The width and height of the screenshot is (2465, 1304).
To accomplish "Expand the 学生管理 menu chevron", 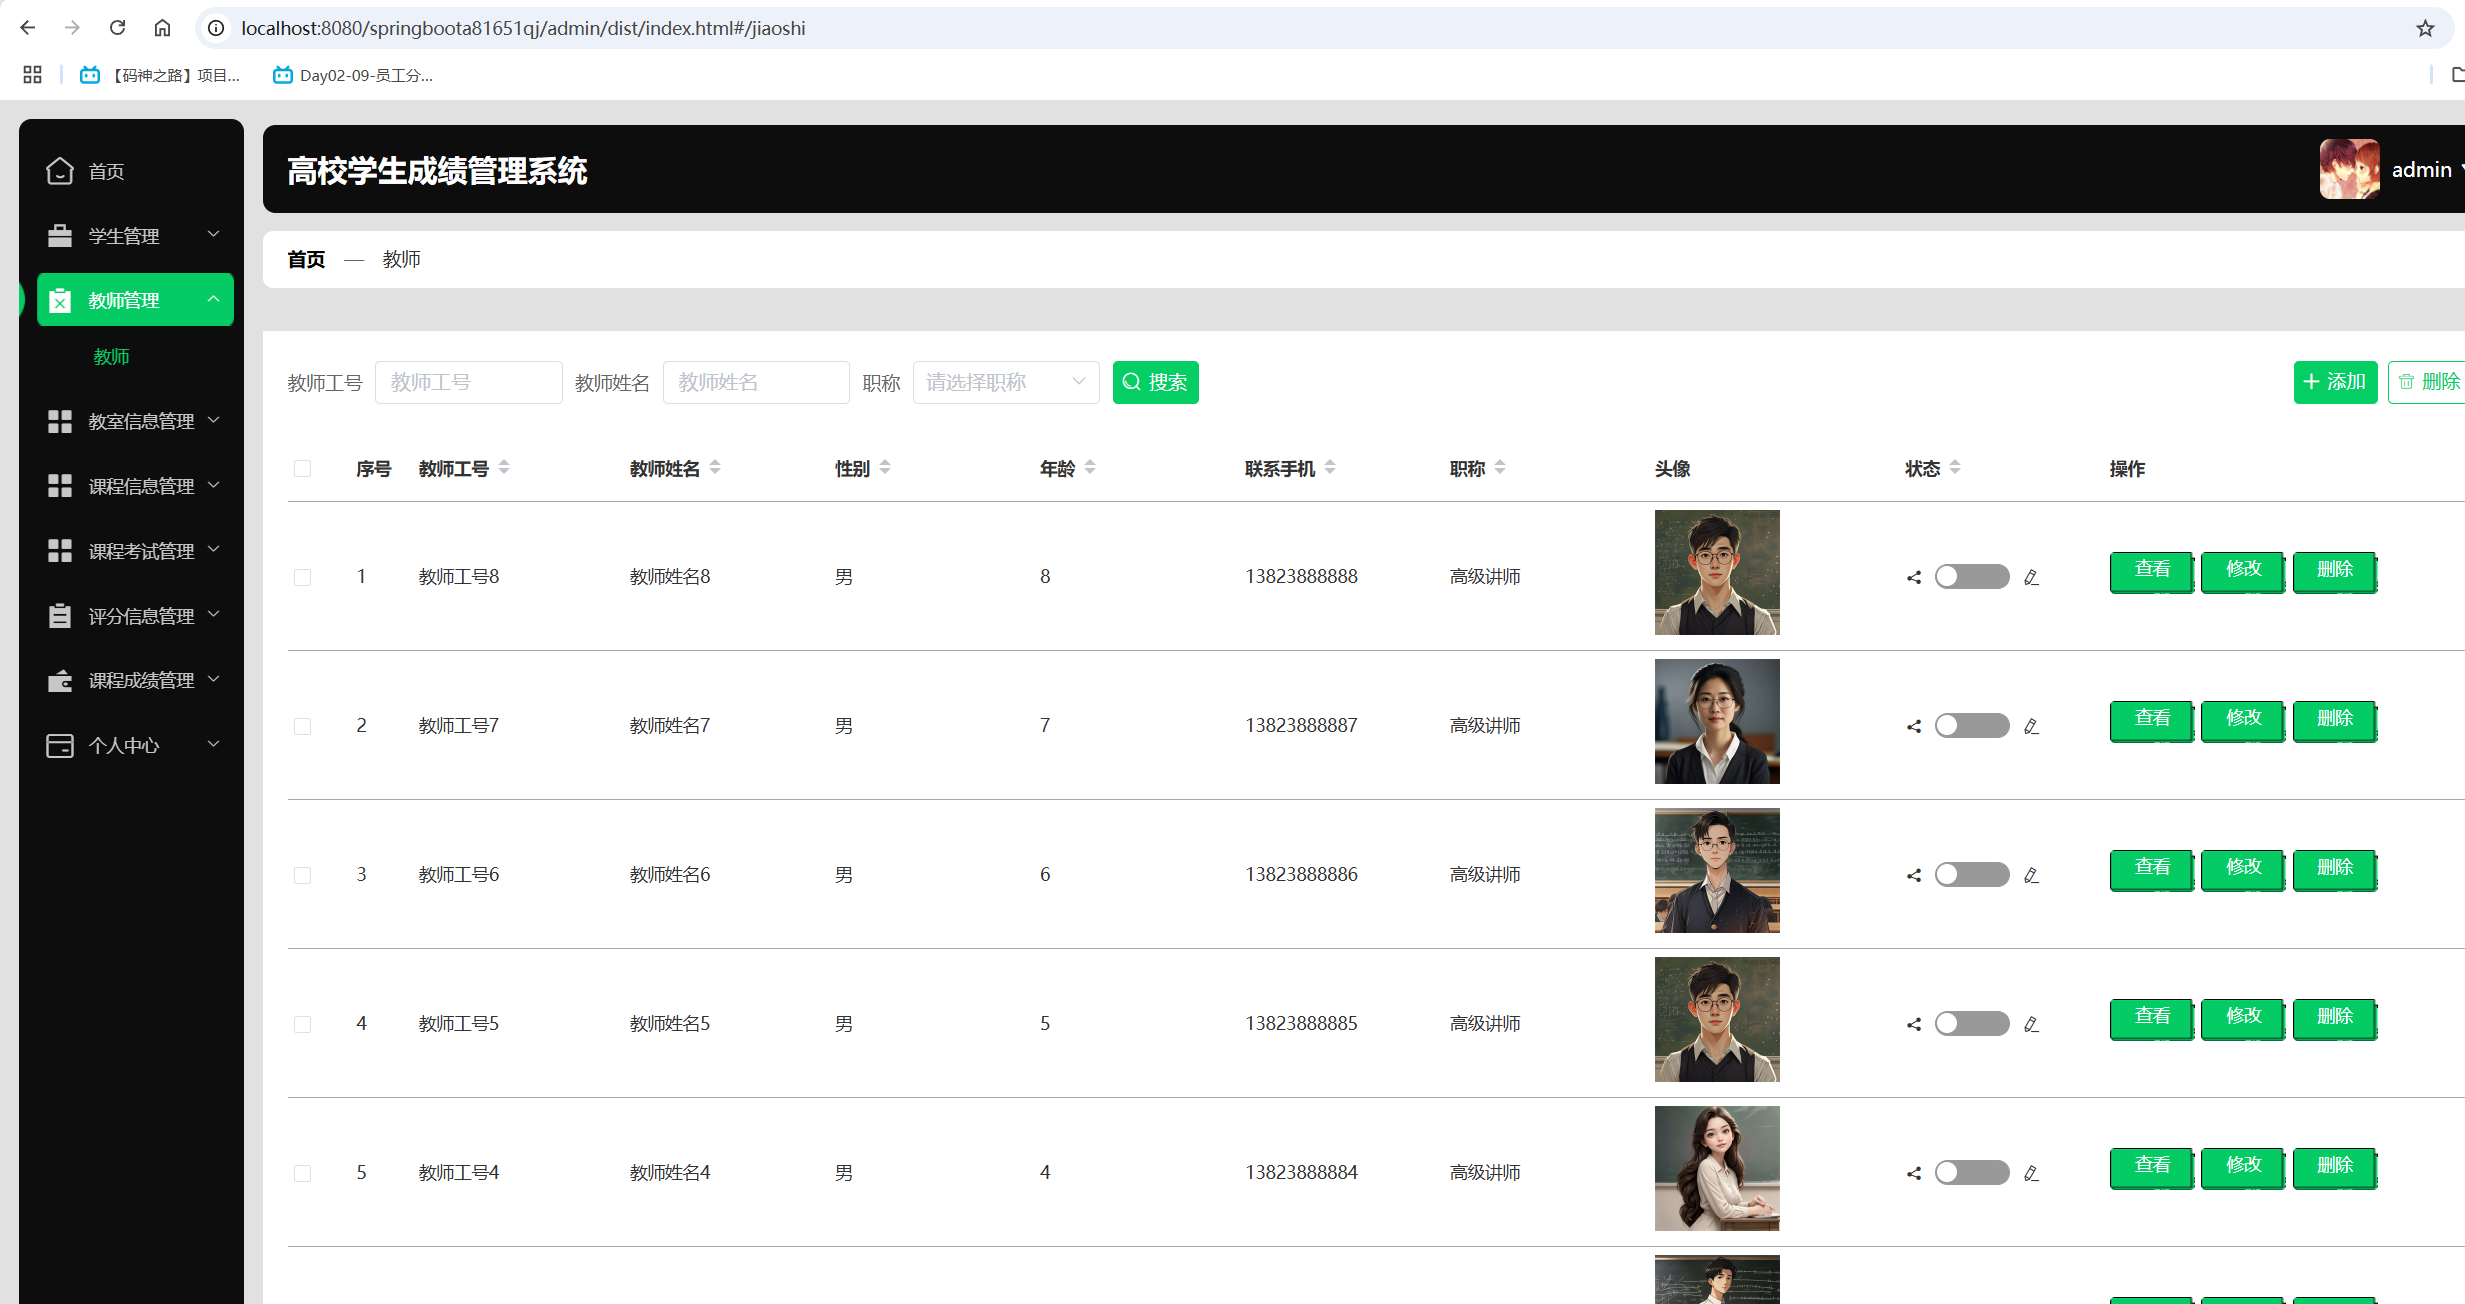I will 213,234.
